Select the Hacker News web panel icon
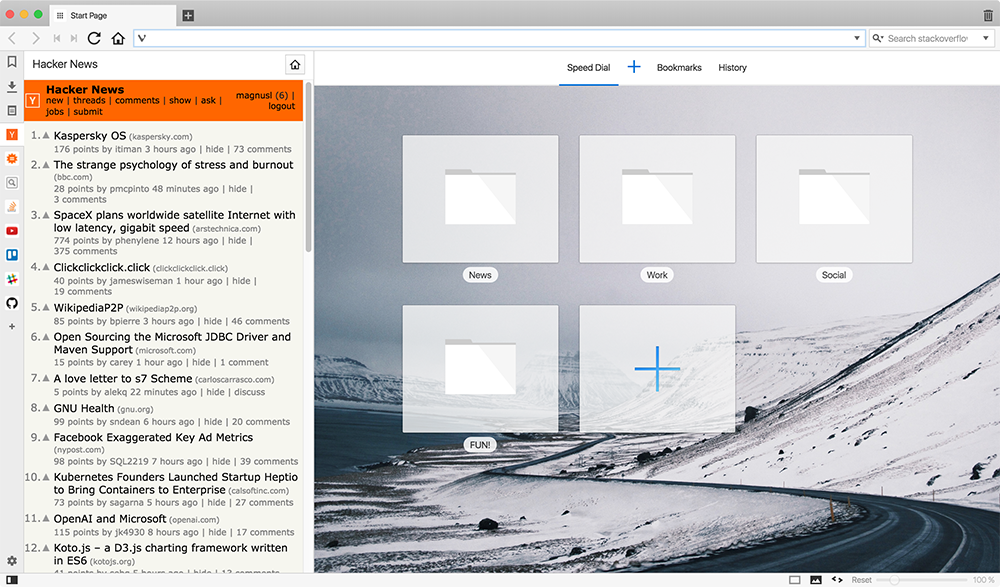1000x587 pixels. [11, 135]
